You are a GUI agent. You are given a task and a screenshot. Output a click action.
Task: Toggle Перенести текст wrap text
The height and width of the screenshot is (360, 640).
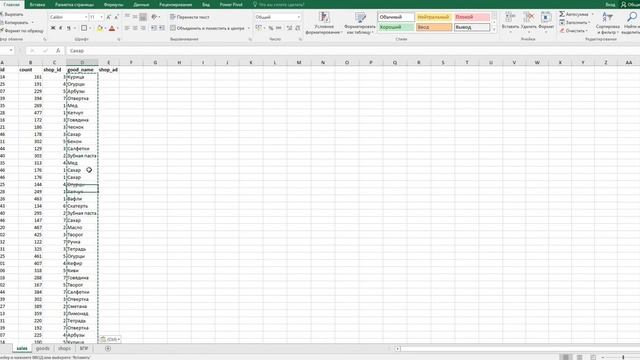point(190,17)
